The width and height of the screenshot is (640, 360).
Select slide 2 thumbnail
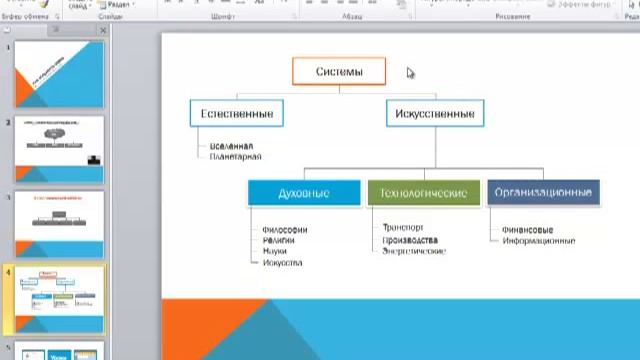(x=59, y=149)
